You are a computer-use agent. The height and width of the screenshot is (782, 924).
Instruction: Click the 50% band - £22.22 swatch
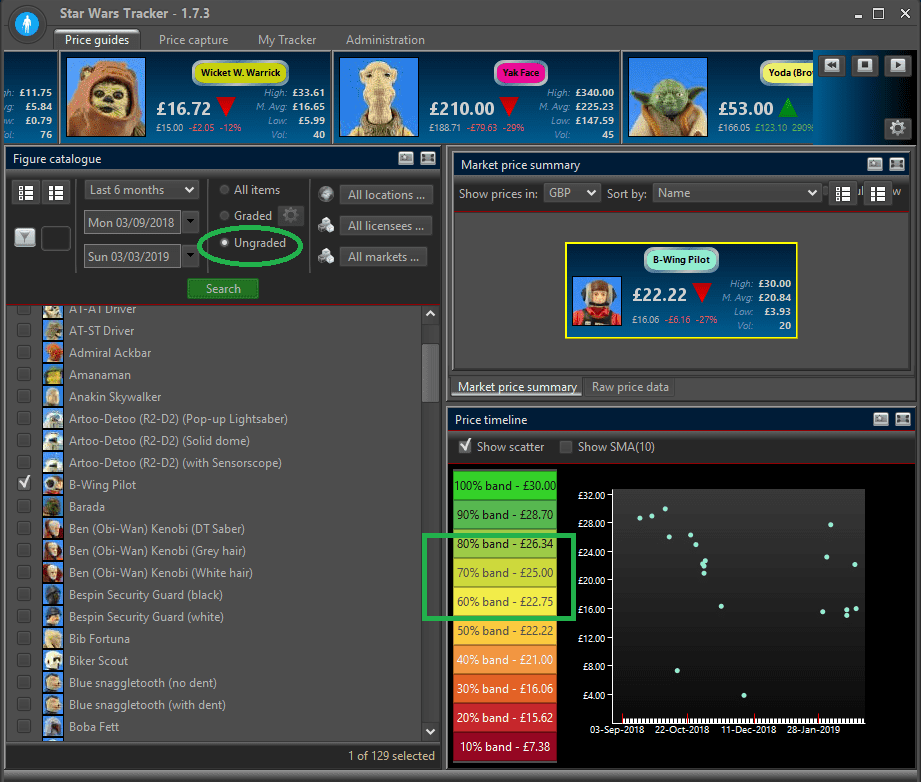(x=505, y=631)
